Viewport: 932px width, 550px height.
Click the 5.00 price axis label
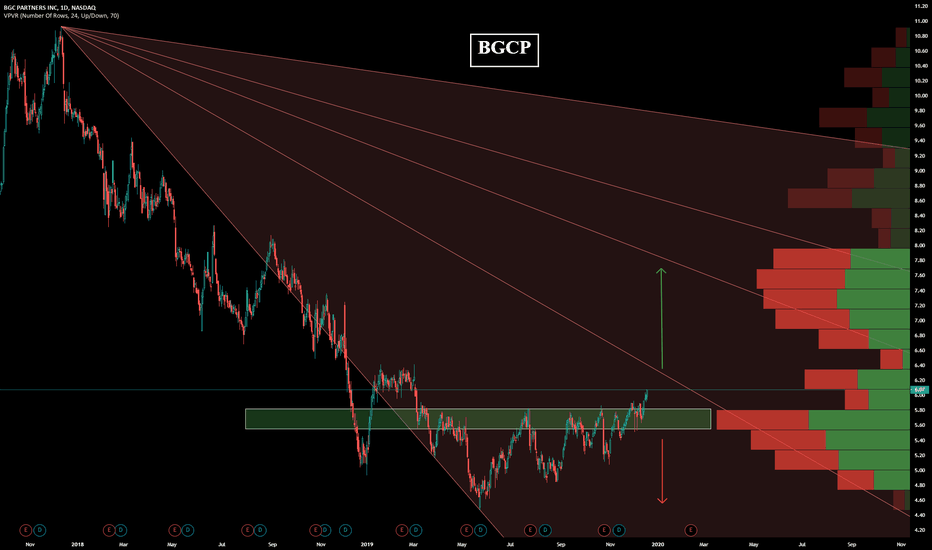click(x=921, y=470)
